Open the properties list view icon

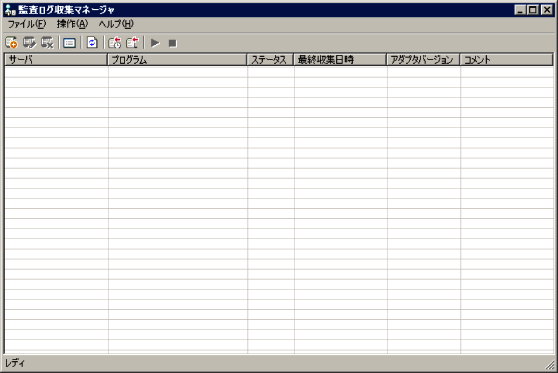tap(69, 43)
